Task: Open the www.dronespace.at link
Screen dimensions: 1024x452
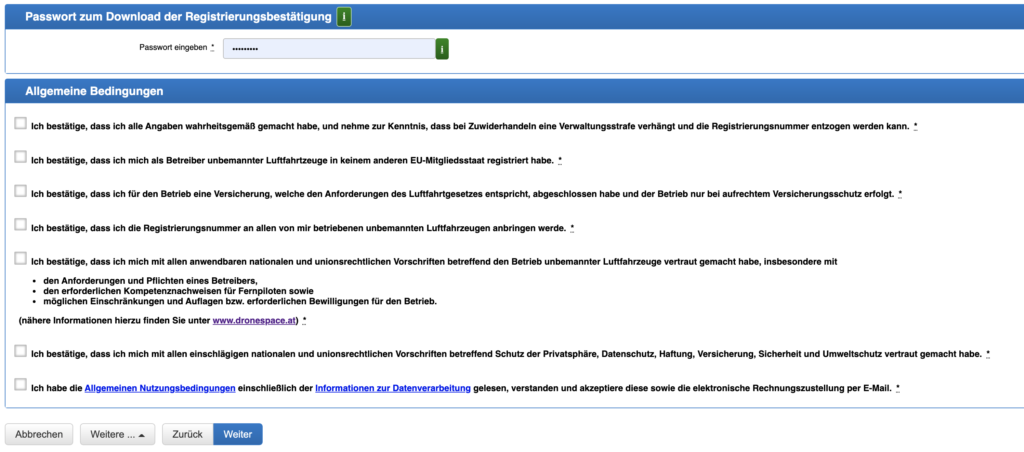Action: pyautogui.click(x=254, y=320)
